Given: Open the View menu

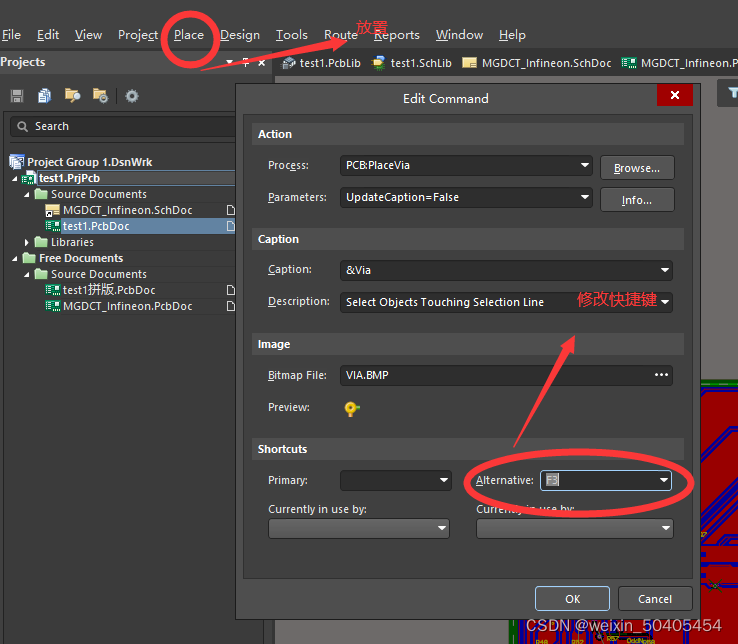Looking at the screenshot, I should tap(88, 35).
